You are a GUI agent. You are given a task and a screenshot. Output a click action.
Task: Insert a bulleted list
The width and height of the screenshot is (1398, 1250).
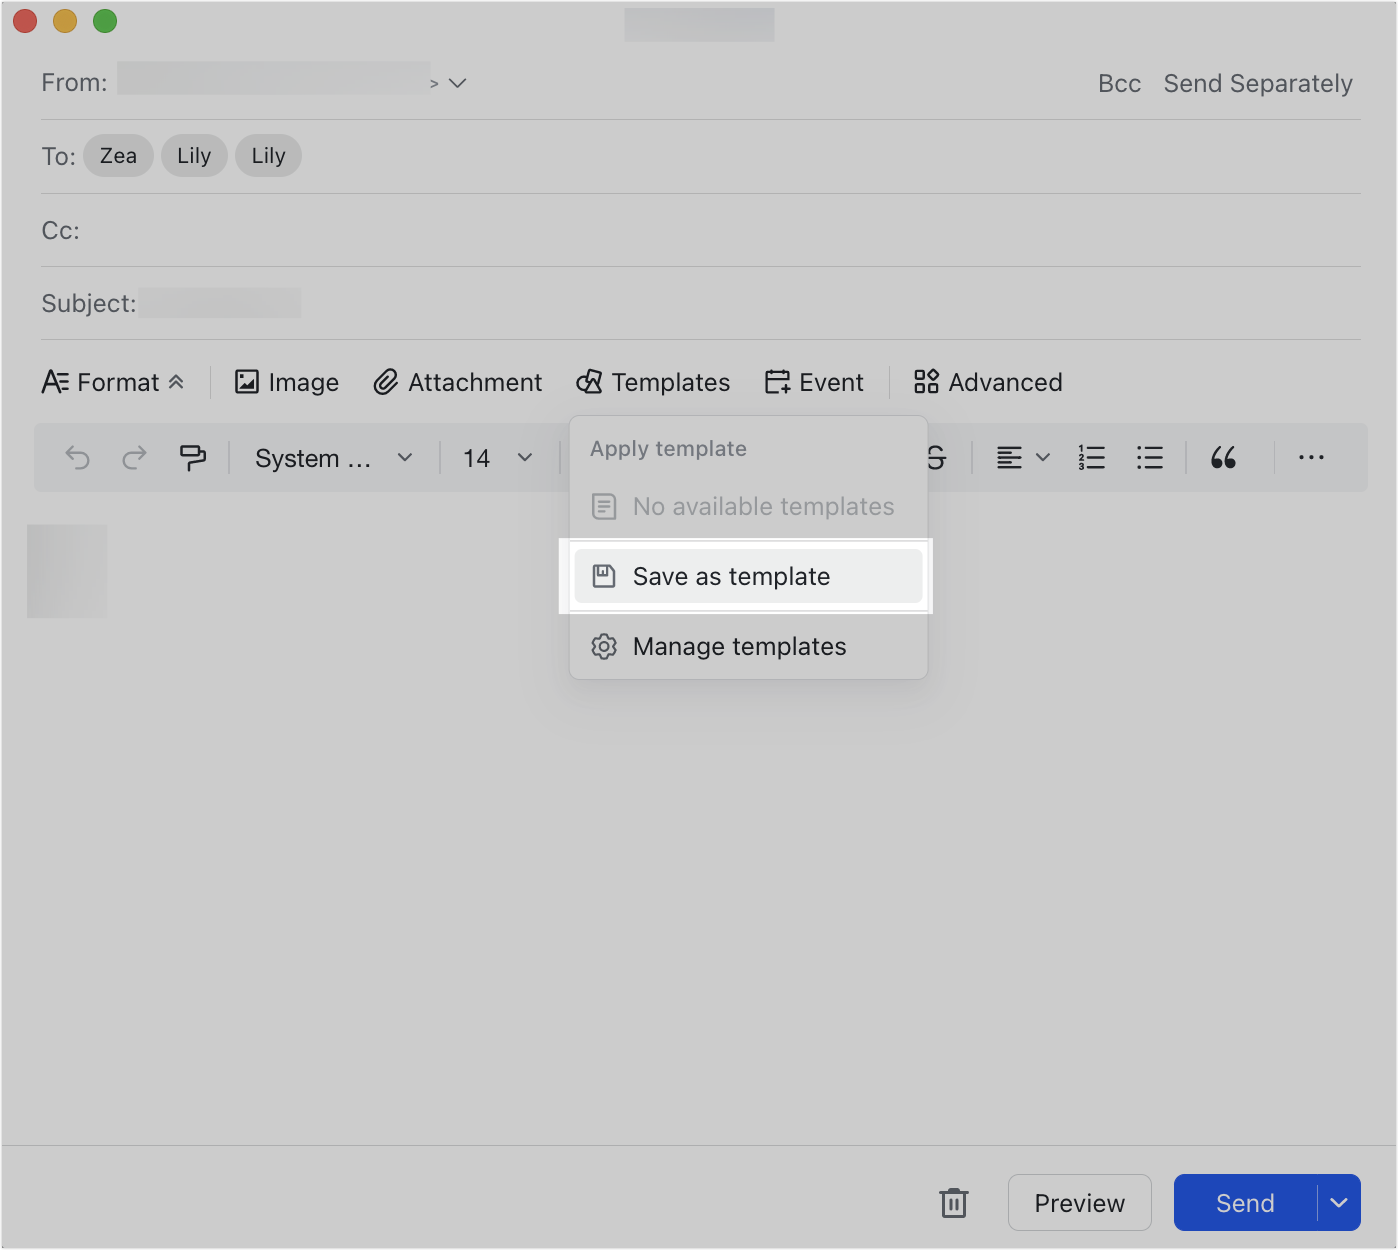tap(1150, 458)
